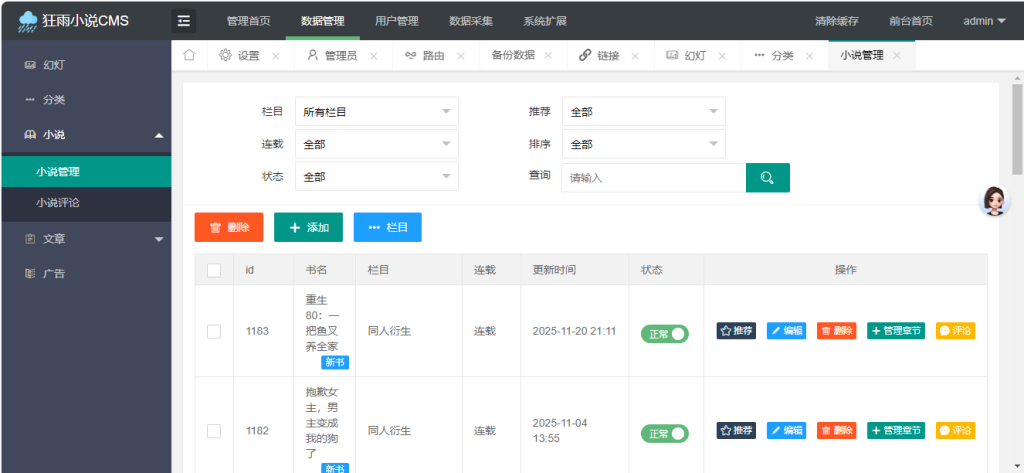Image resolution: width=1024 pixels, height=473 pixels.
Task: Click 清除缓存 in the top bar
Action: pos(837,21)
